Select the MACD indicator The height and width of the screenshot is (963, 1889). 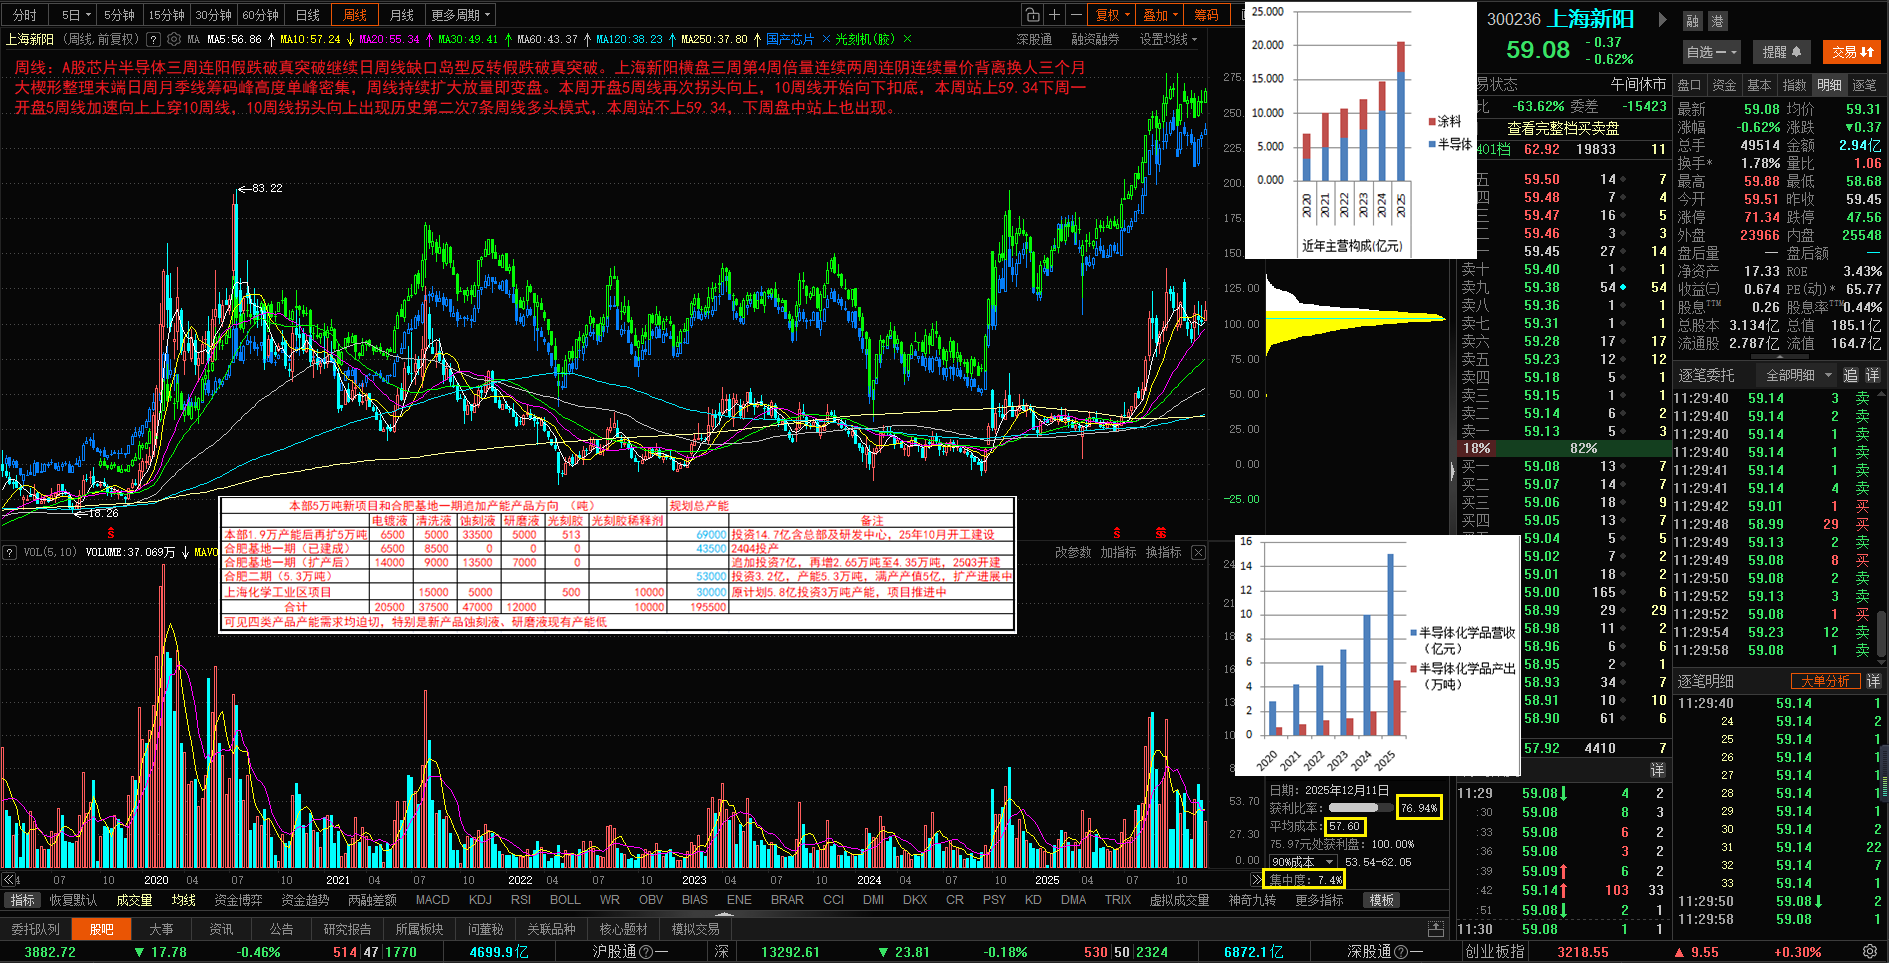433,900
